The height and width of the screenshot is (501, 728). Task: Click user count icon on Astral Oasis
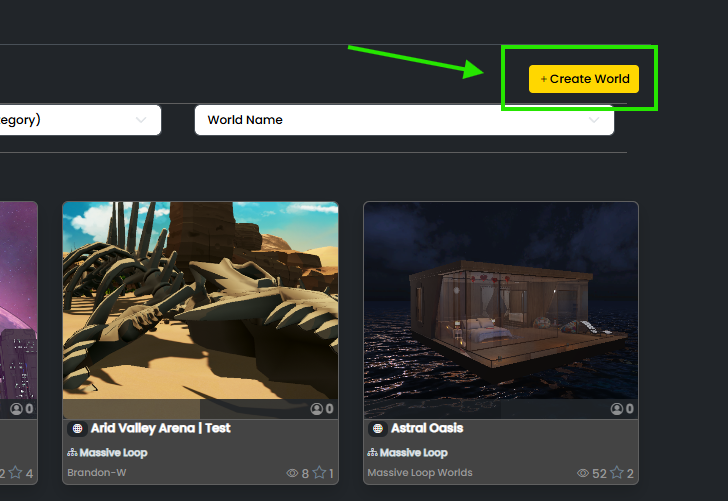617,409
